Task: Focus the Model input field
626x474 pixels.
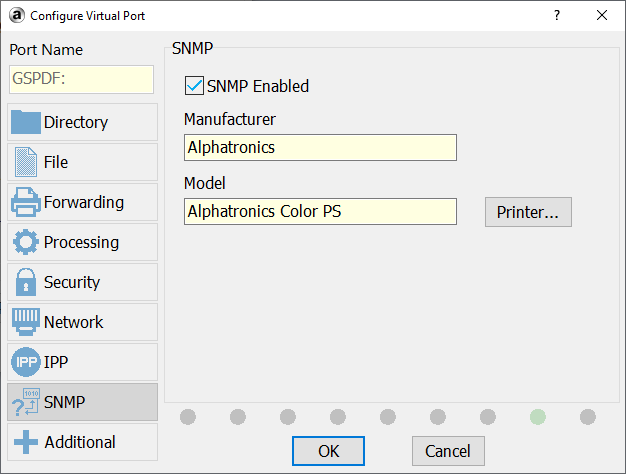Action: coord(320,212)
